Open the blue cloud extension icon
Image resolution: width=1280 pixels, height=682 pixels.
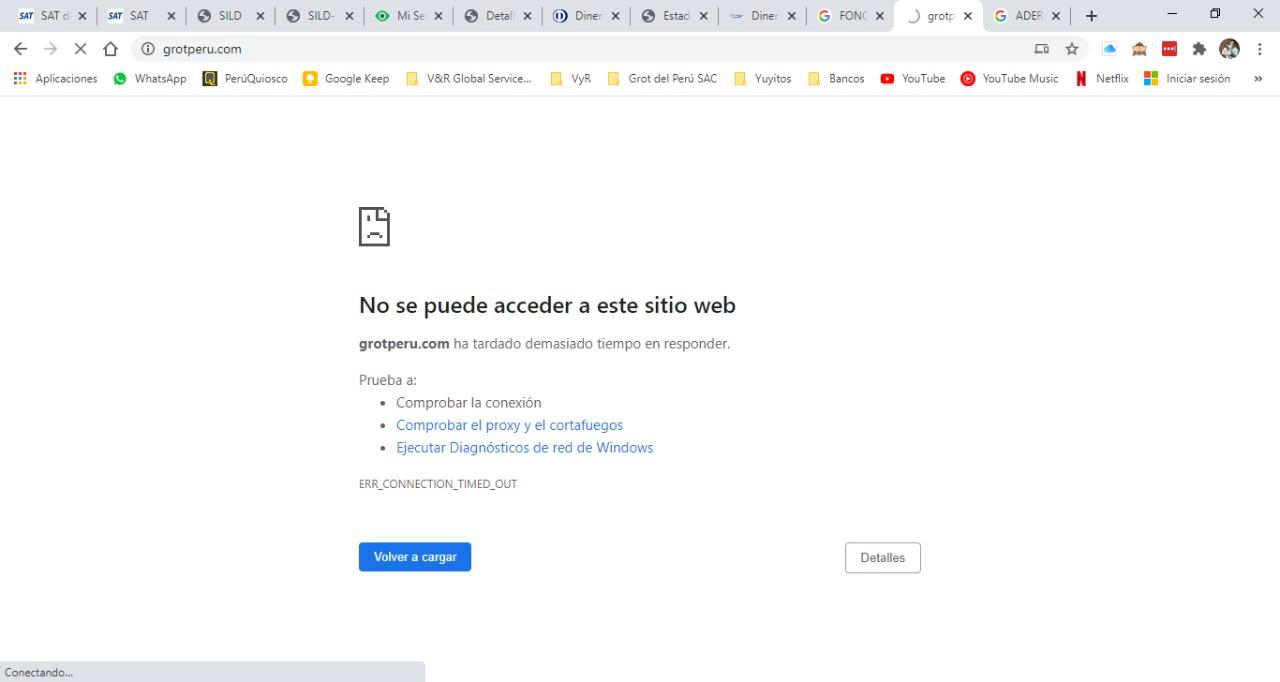pyautogui.click(x=1109, y=49)
